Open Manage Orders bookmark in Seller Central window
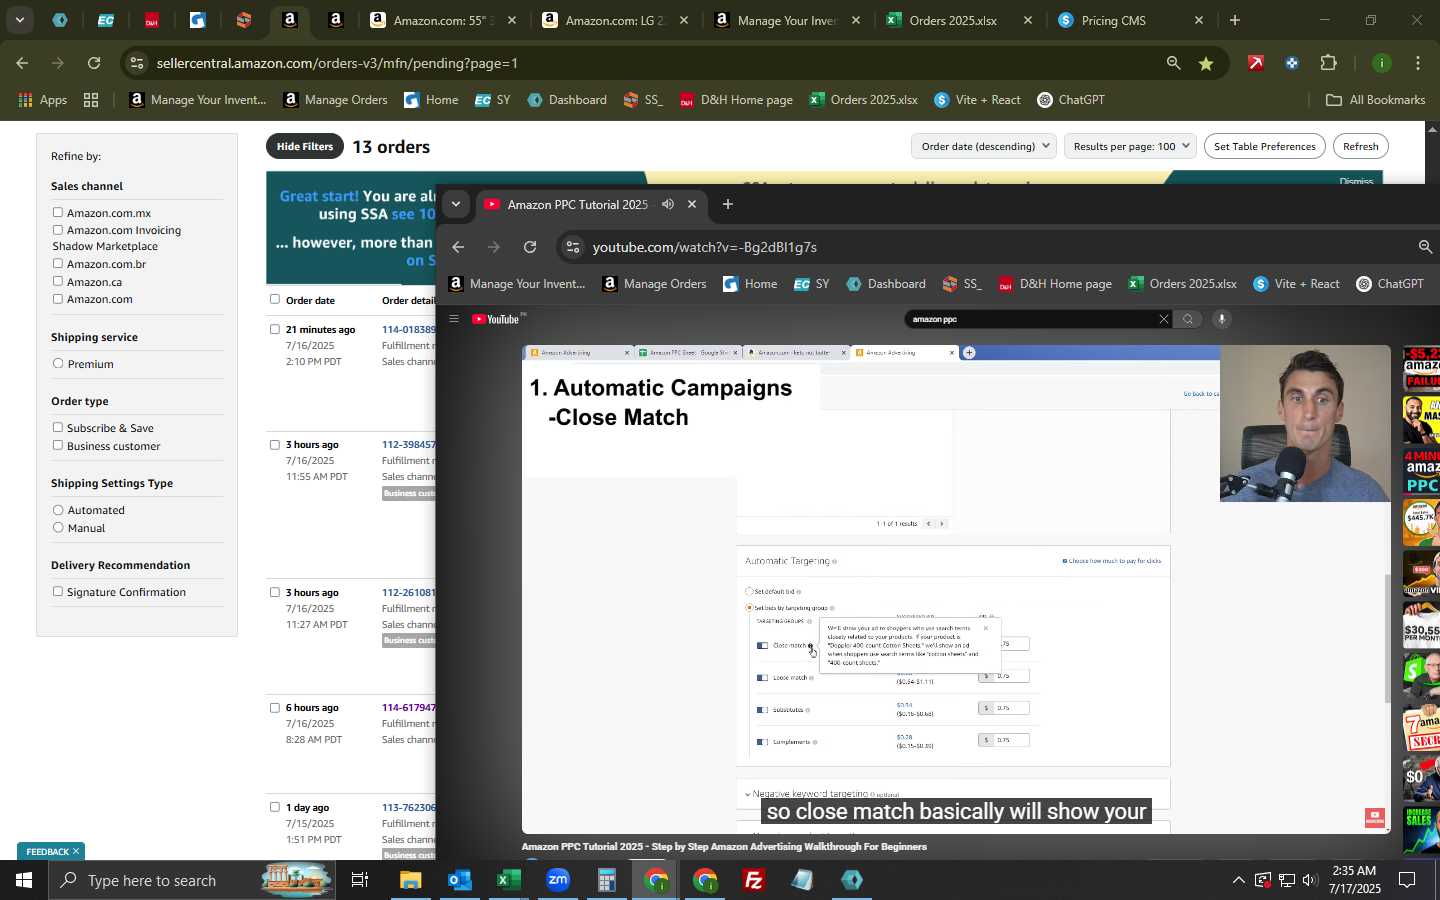 (x=336, y=100)
